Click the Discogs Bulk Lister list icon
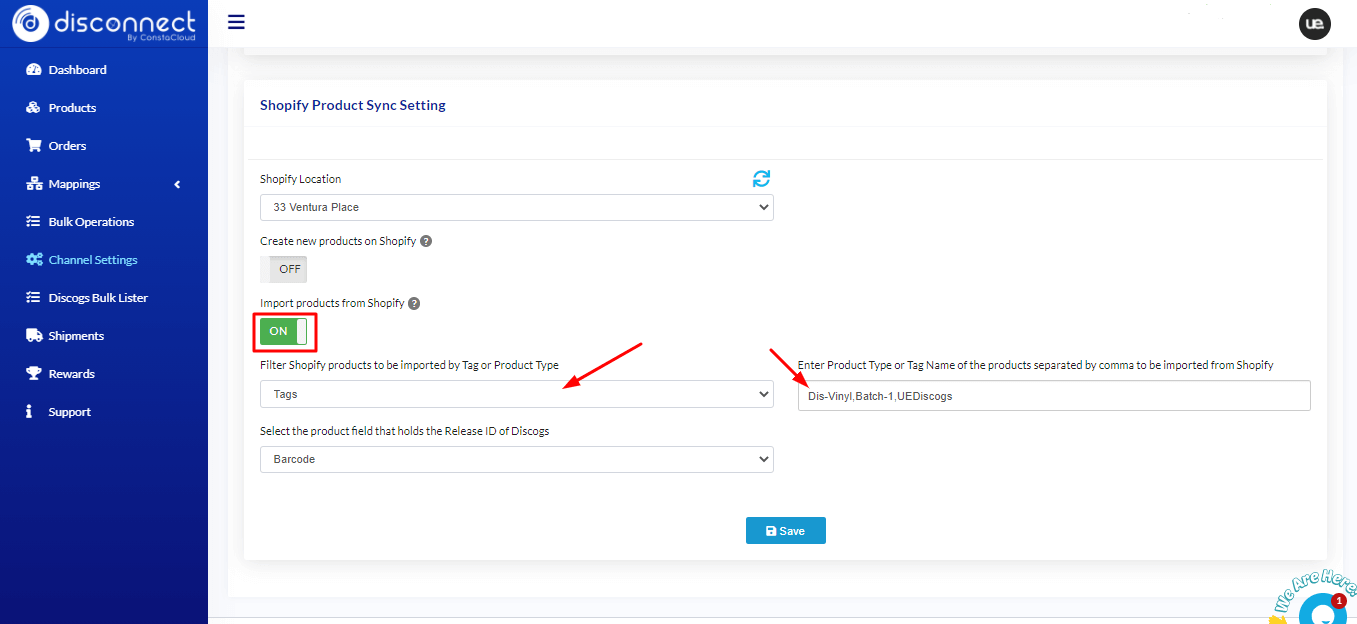Viewport: 1357px width, 624px height. (33, 298)
